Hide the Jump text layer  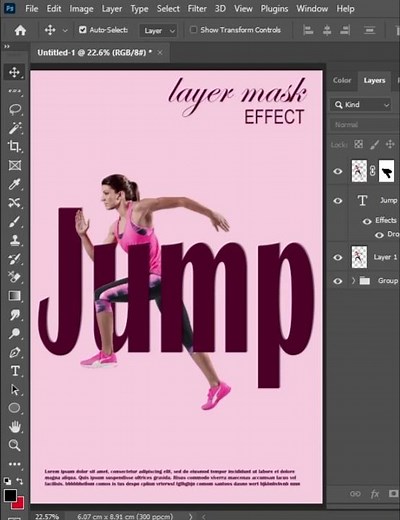point(338,201)
